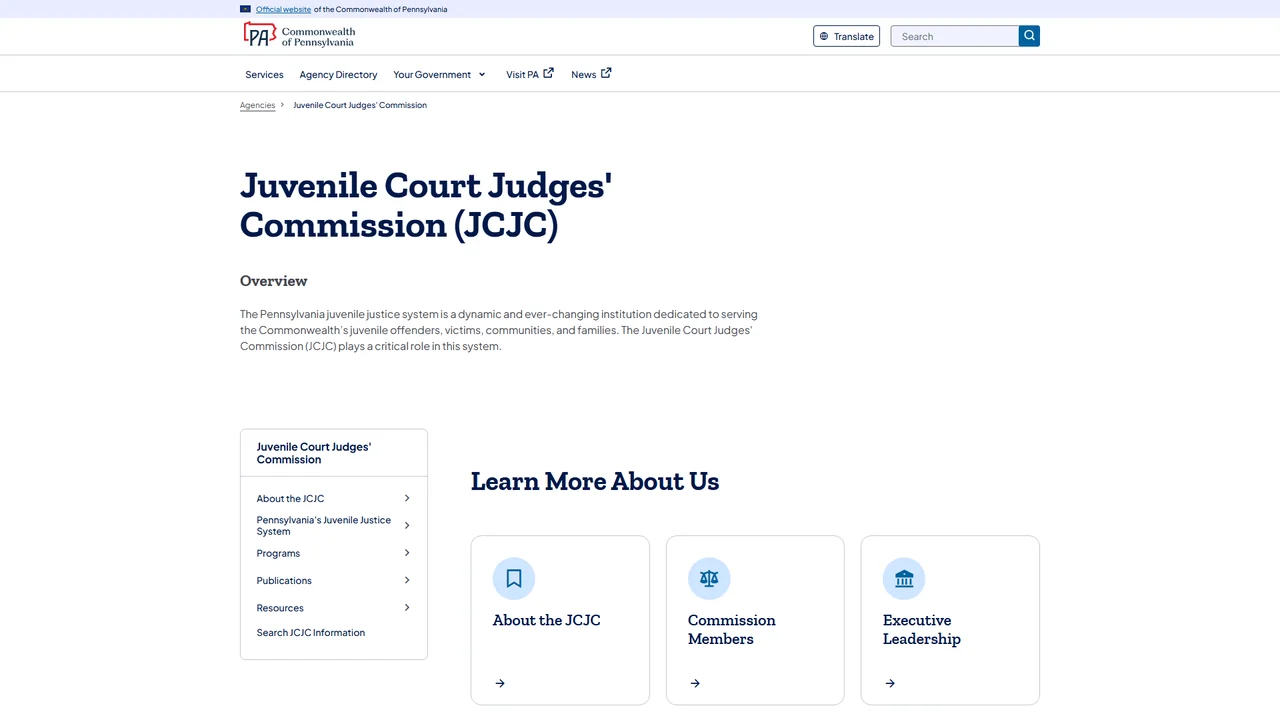Select the Publications sidebar item text
This screenshot has height=720, width=1280.
click(x=284, y=580)
